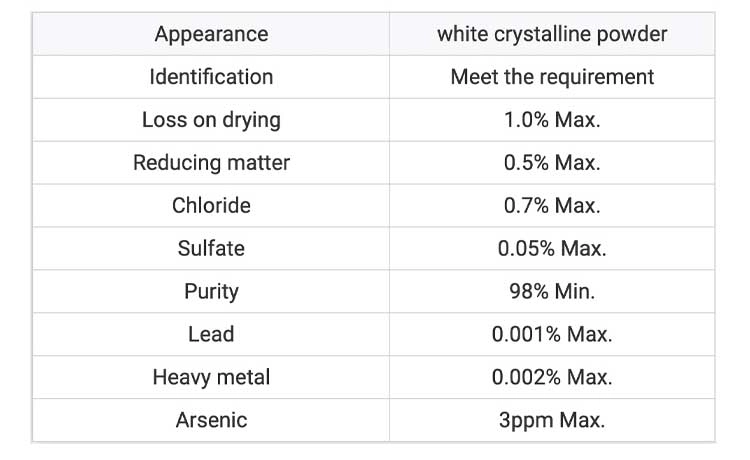Click the Lead row label
The image size is (750, 460).
[211, 334]
